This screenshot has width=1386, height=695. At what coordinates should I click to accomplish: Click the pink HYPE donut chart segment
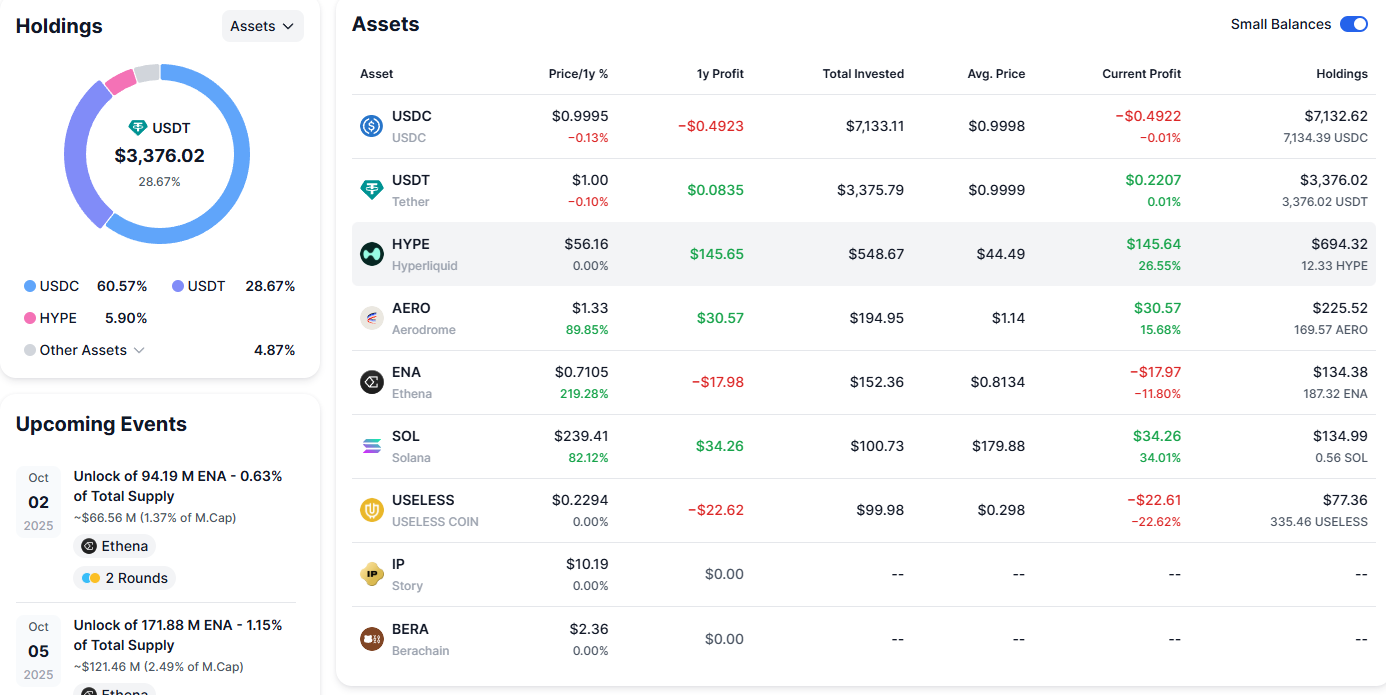point(121,81)
